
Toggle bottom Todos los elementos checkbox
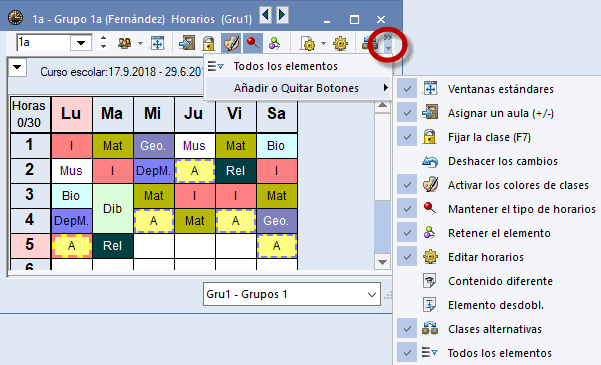click(x=407, y=353)
